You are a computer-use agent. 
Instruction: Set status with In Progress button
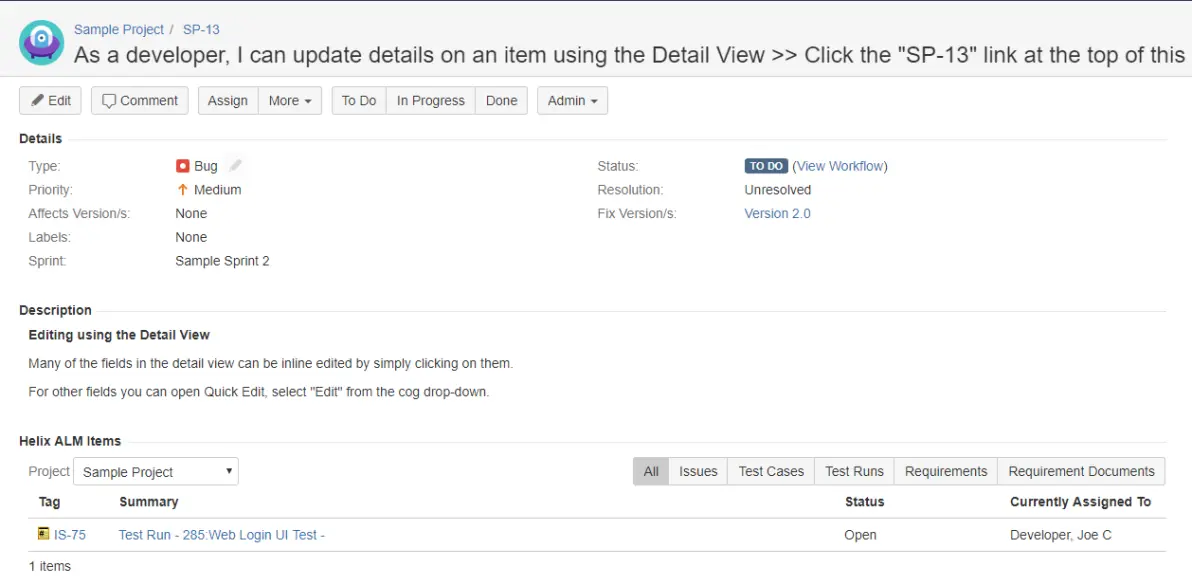click(x=431, y=100)
